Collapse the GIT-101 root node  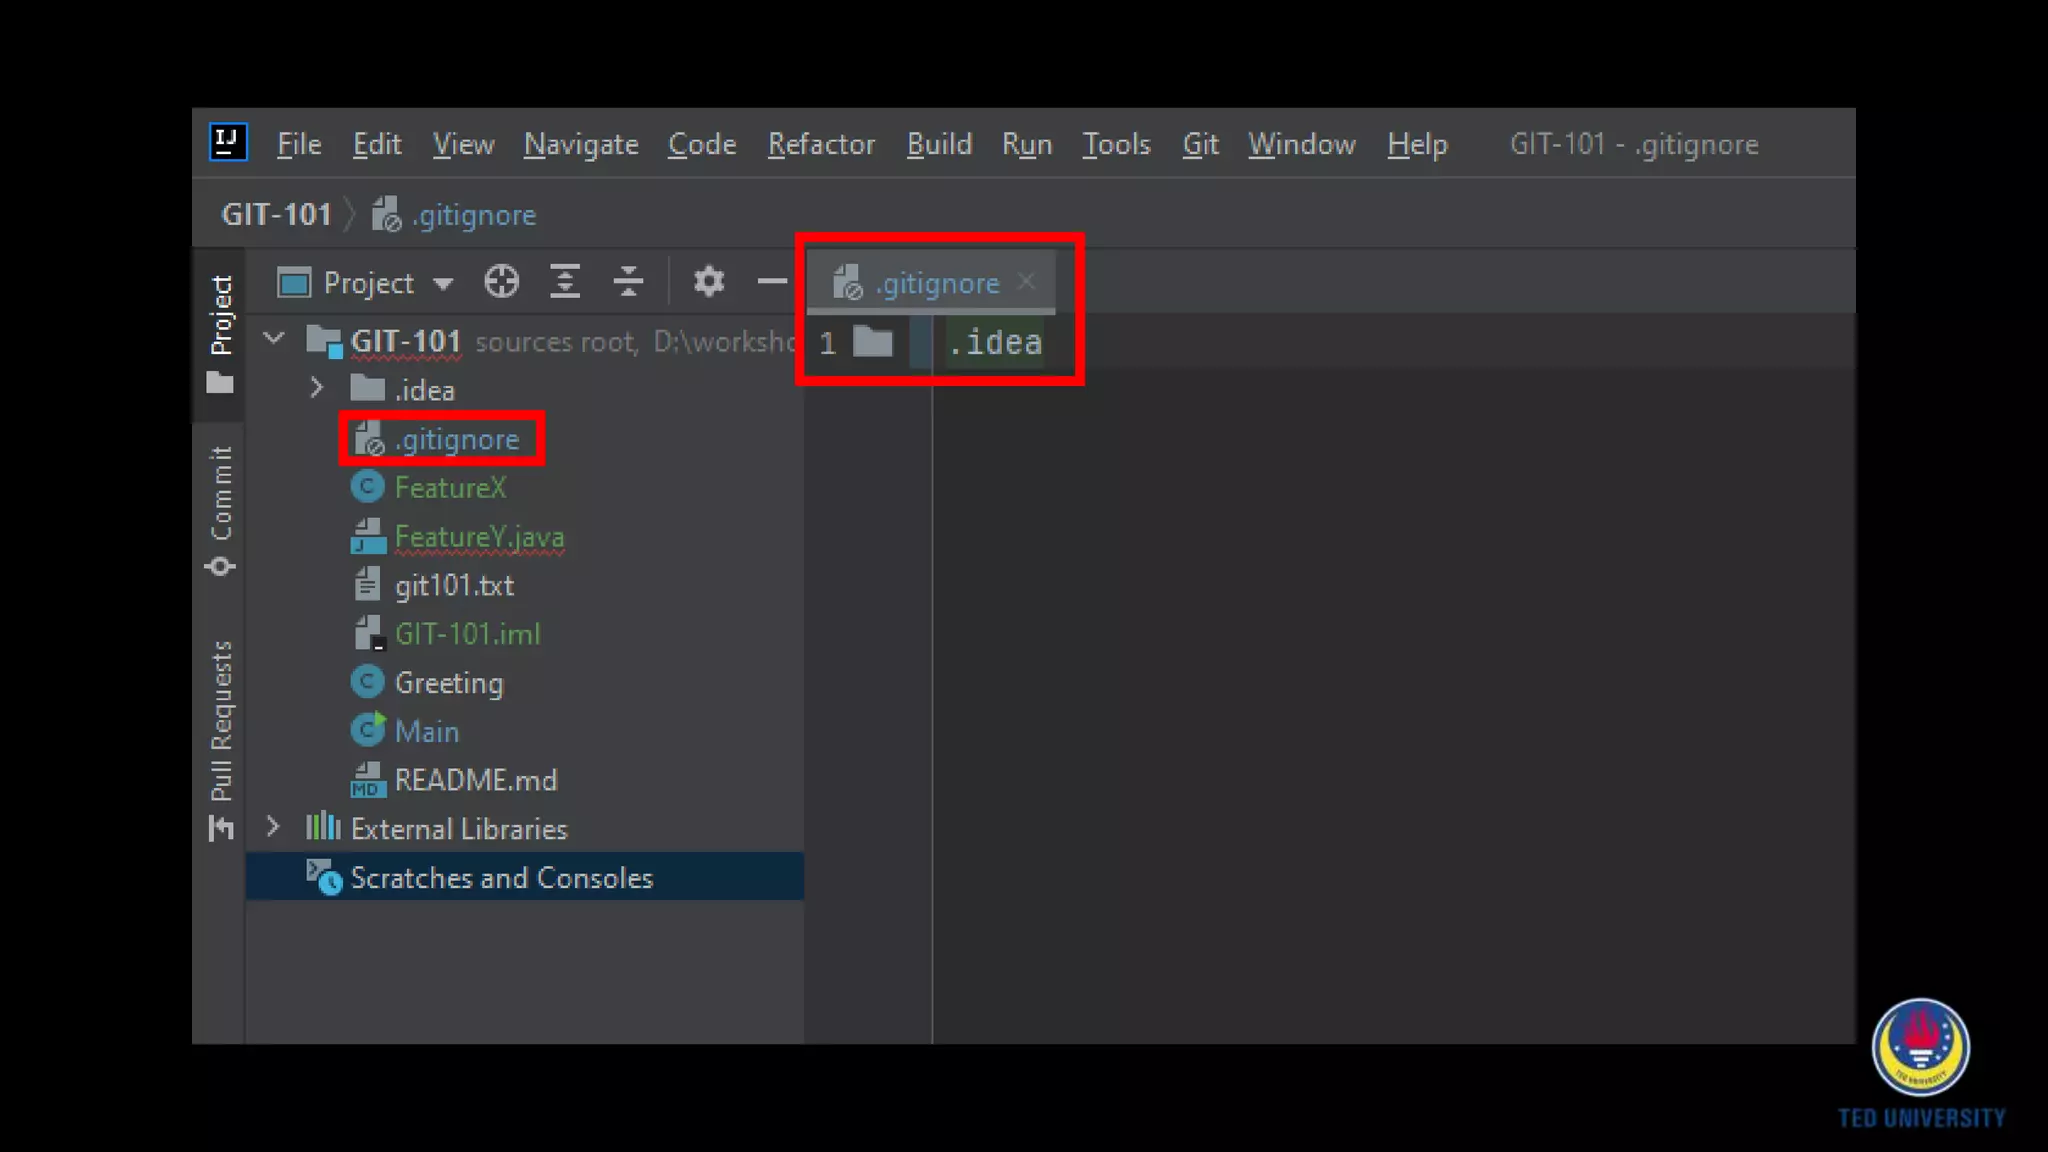point(274,340)
